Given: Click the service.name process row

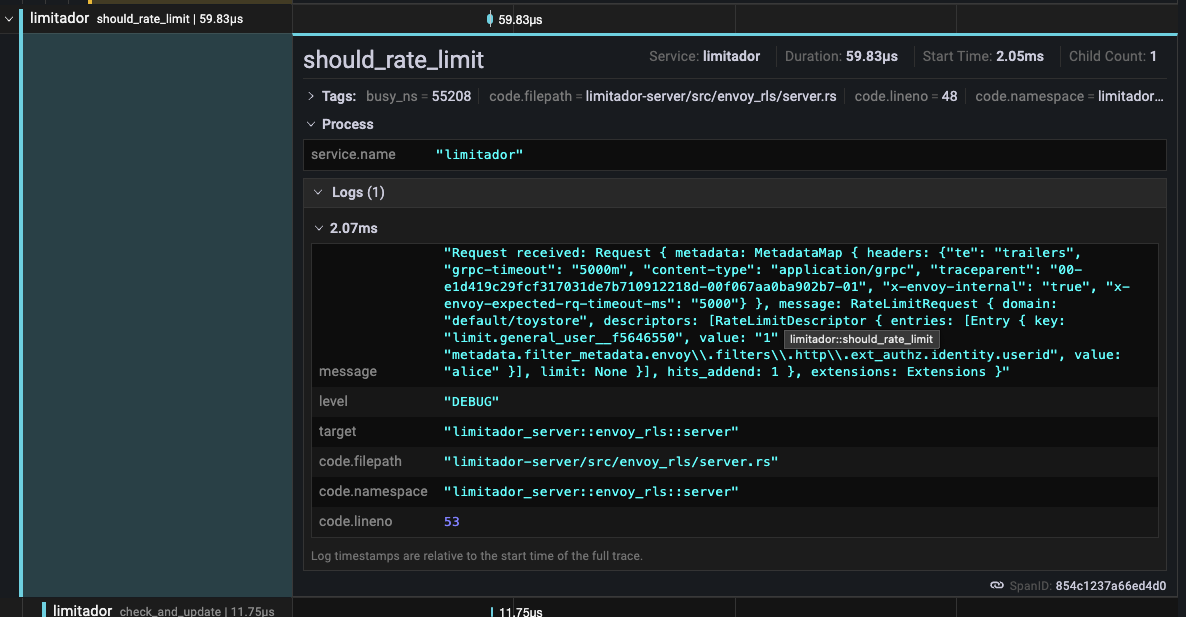Looking at the screenshot, I should click(734, 155).
